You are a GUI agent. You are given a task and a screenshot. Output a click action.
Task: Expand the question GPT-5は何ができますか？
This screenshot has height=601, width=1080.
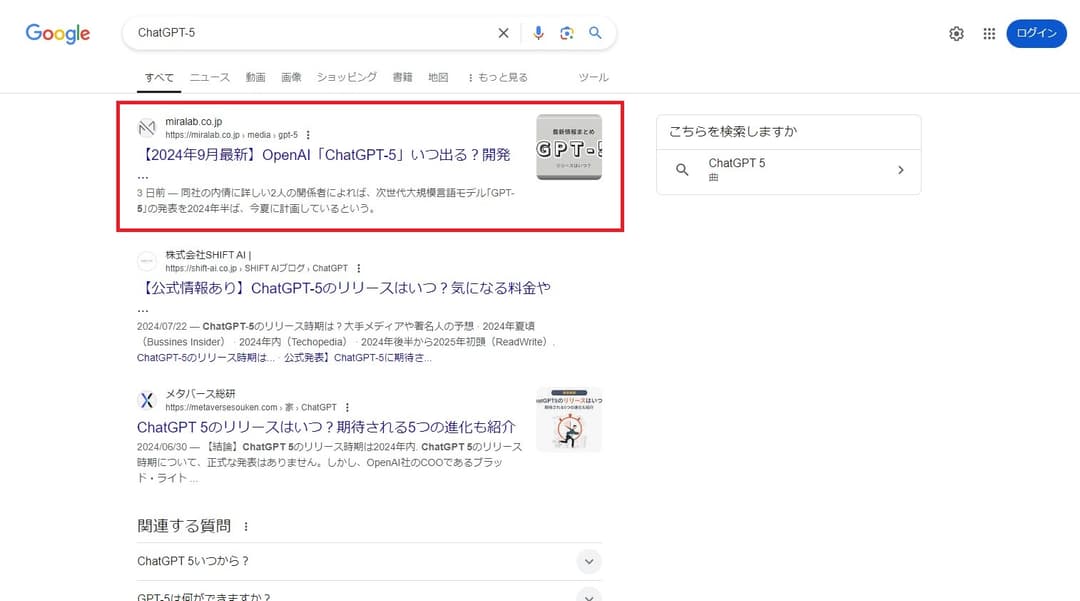(369, 595)
